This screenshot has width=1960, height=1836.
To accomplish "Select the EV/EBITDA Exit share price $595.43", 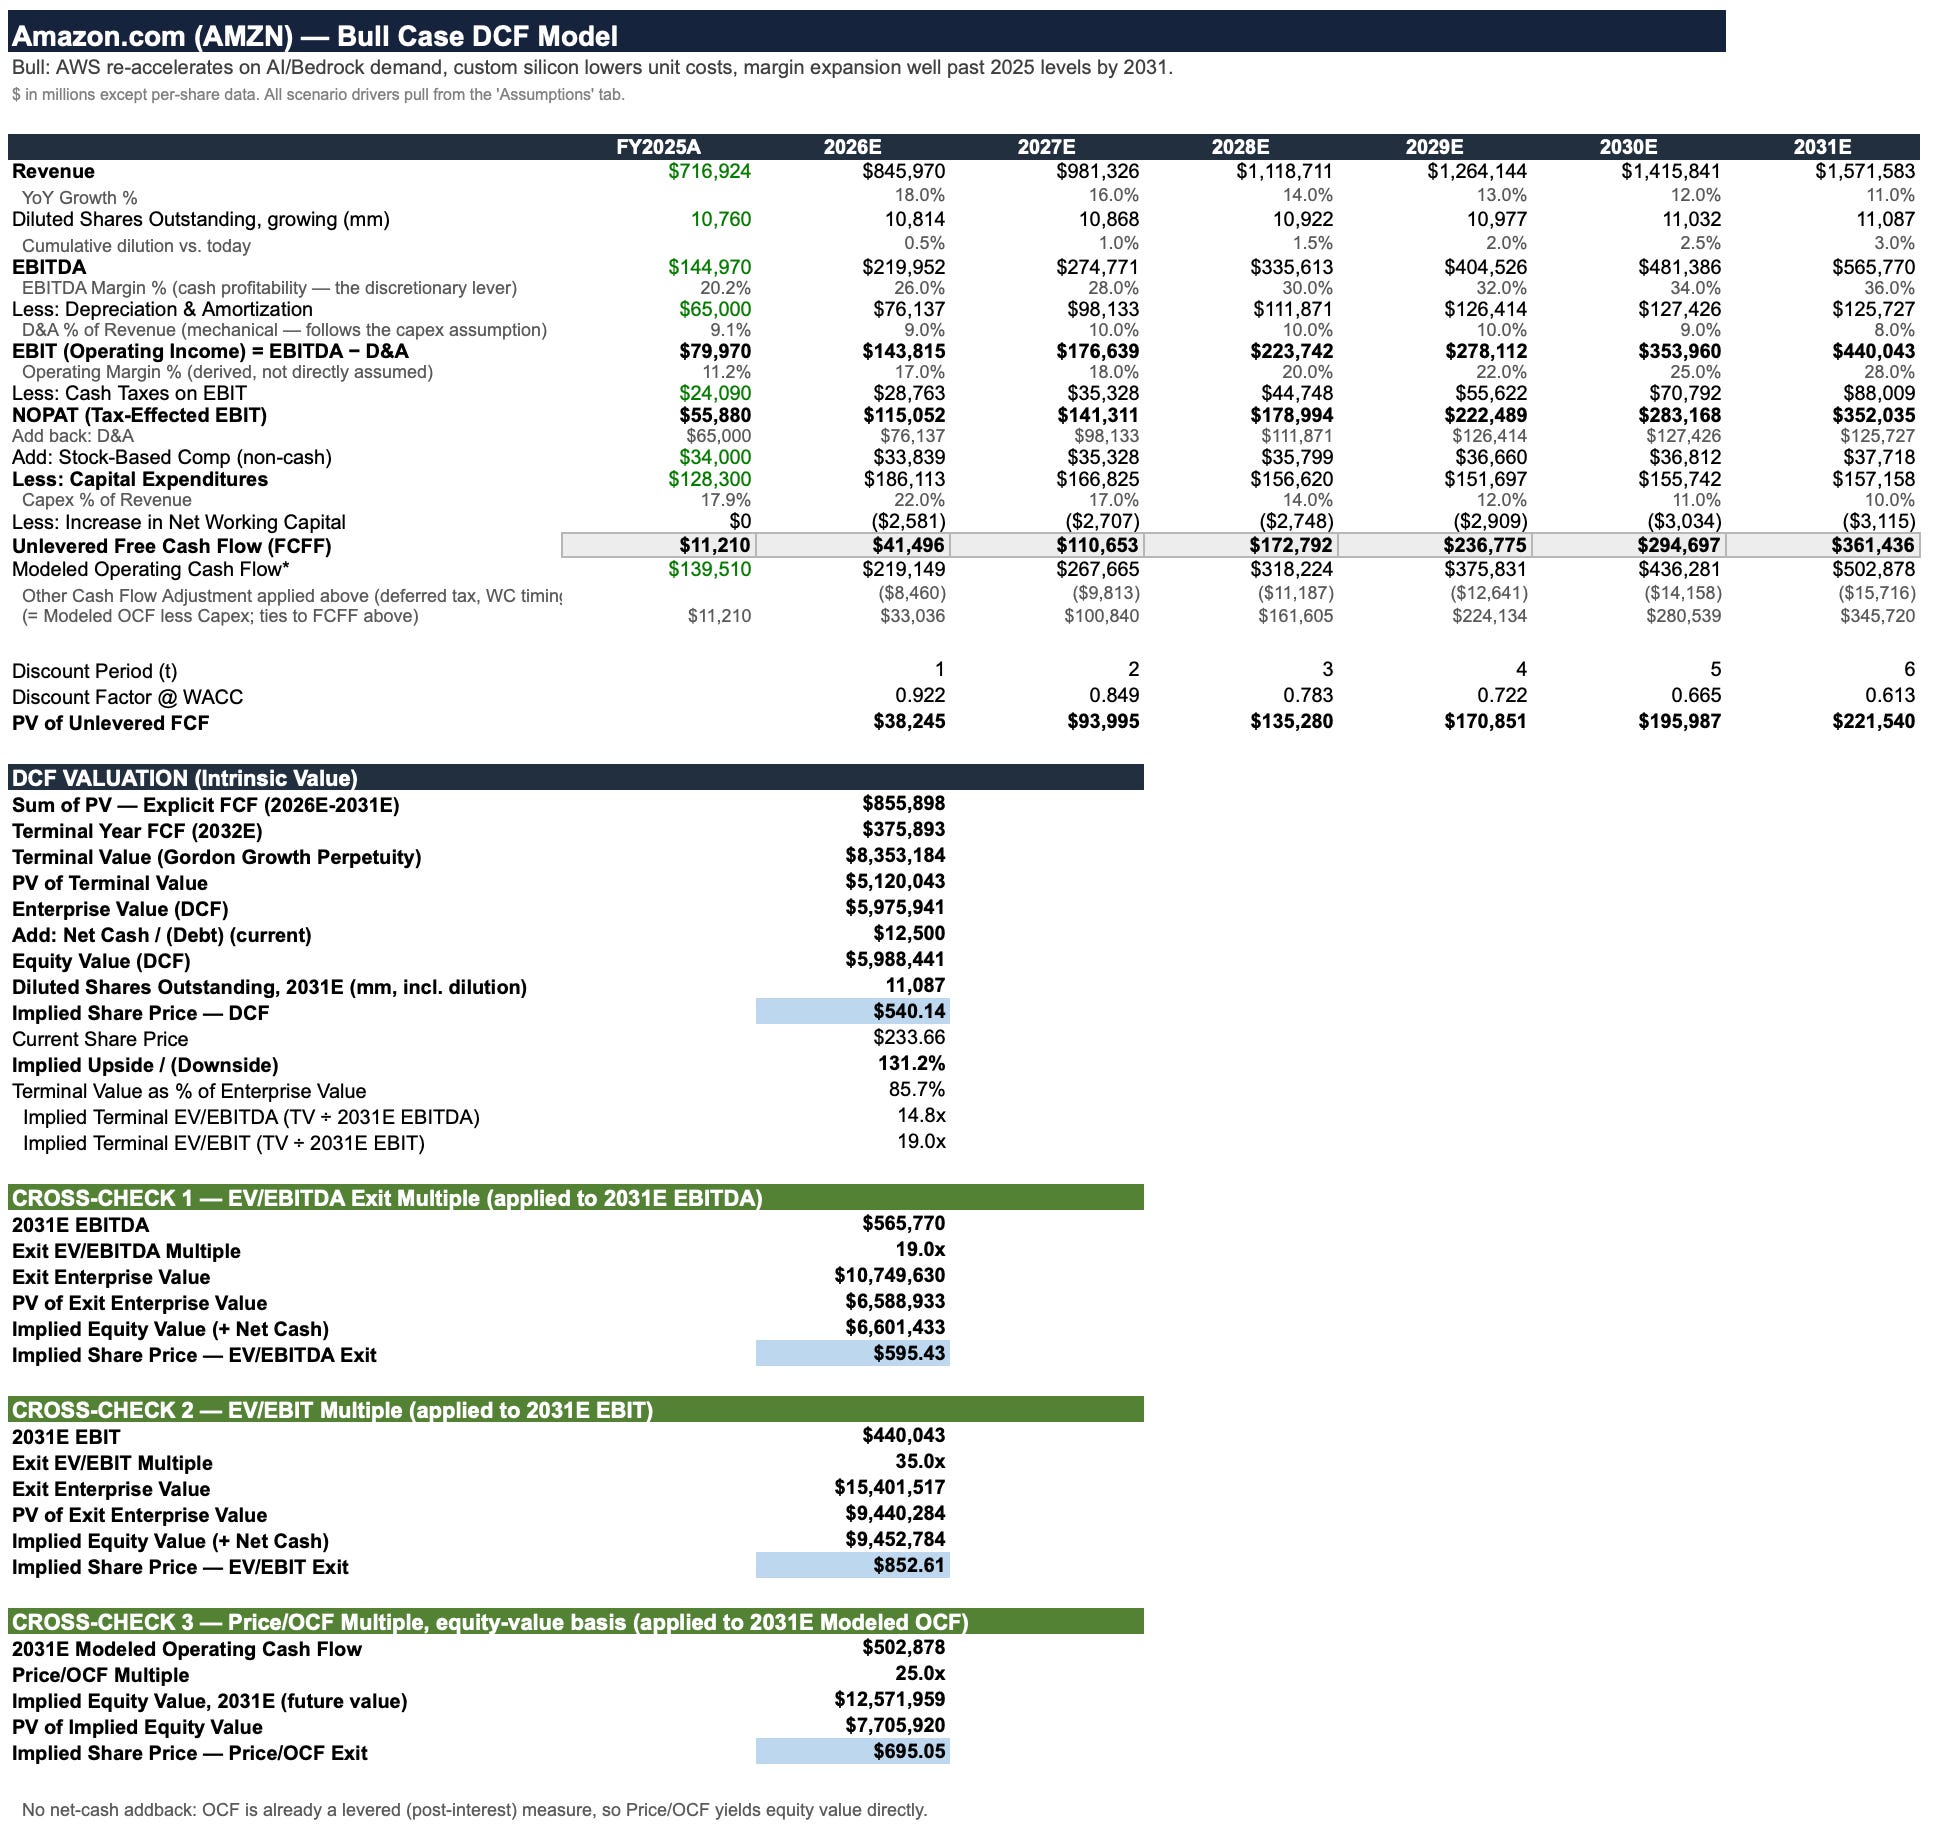I will point(852,1353).
